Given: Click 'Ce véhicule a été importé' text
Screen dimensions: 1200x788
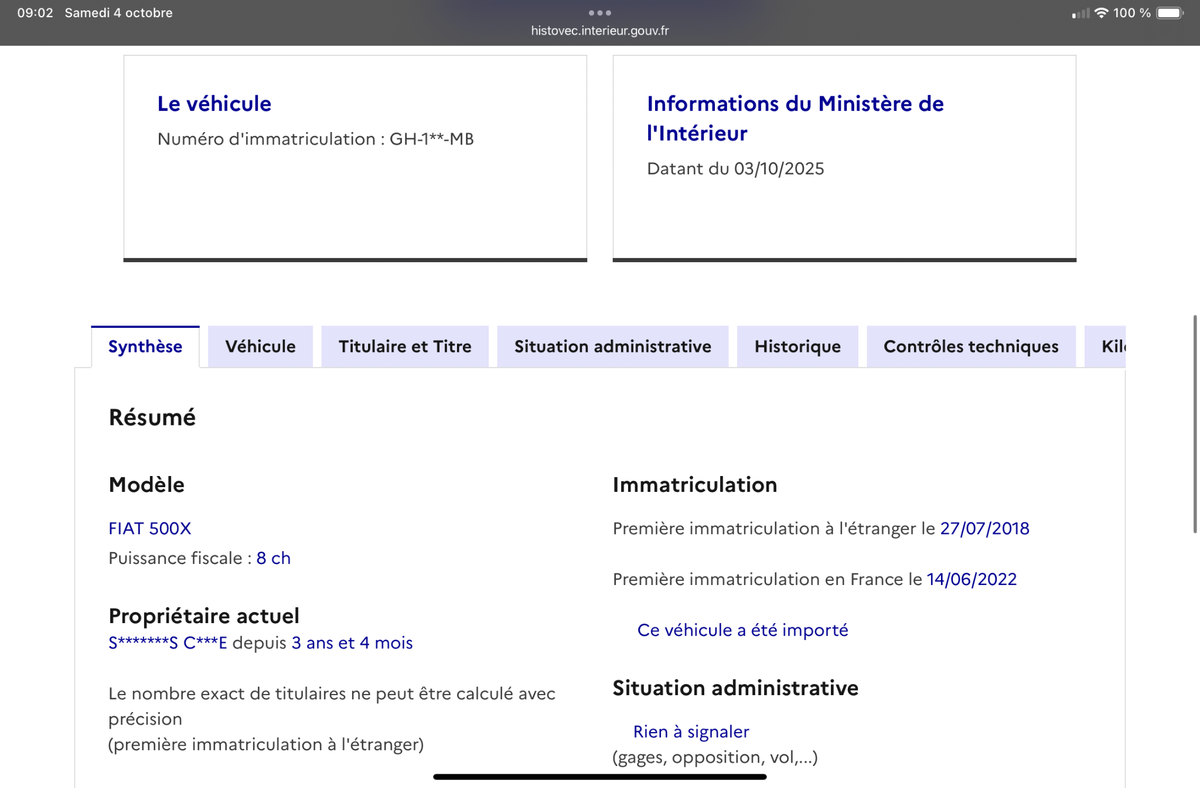Looking at the screenshot, I should tap(742, 630).
